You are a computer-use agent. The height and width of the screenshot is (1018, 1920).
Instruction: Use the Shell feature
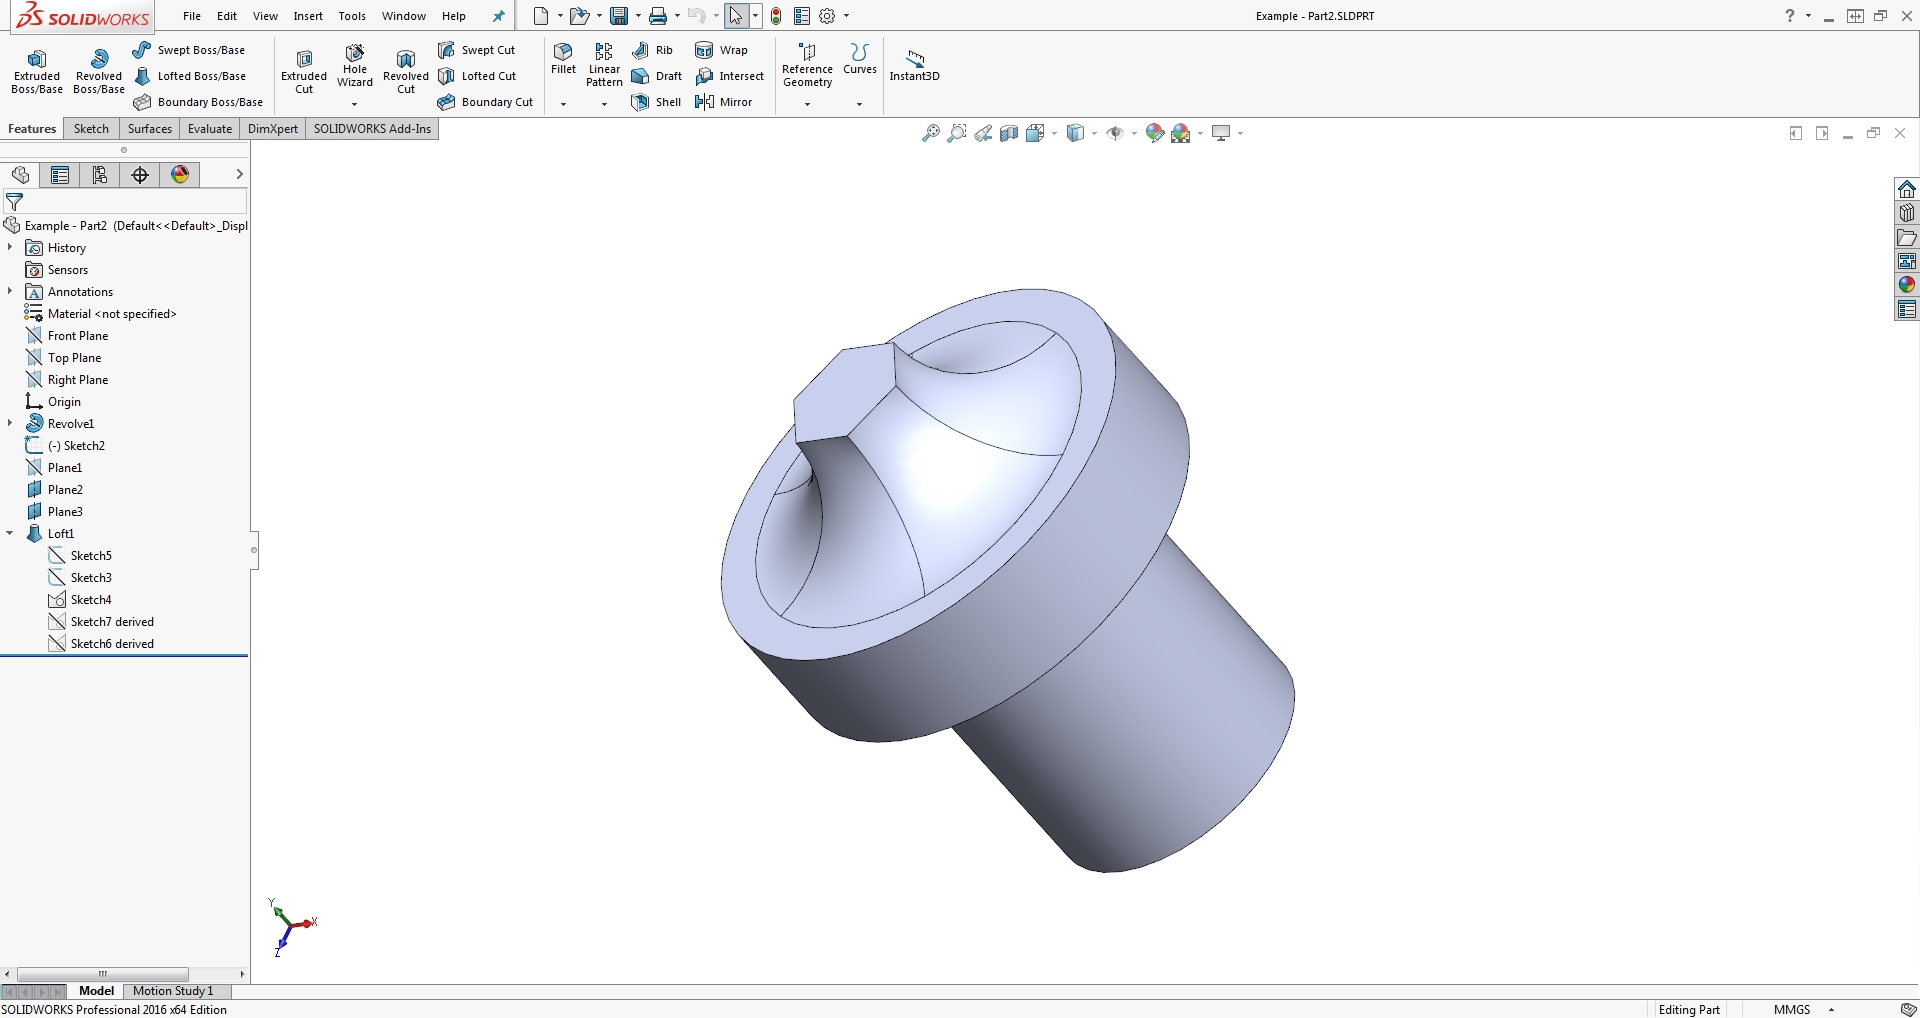(656, 102)
